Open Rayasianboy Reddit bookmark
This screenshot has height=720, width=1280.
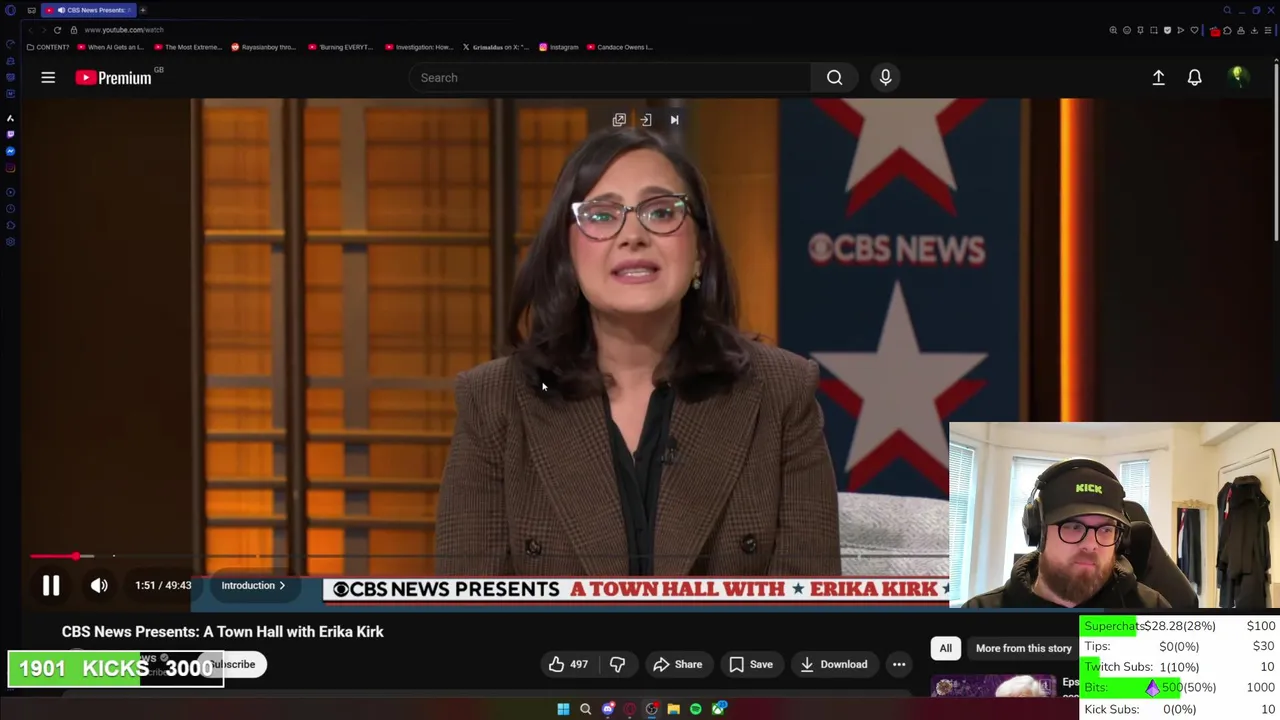(264, 47)
